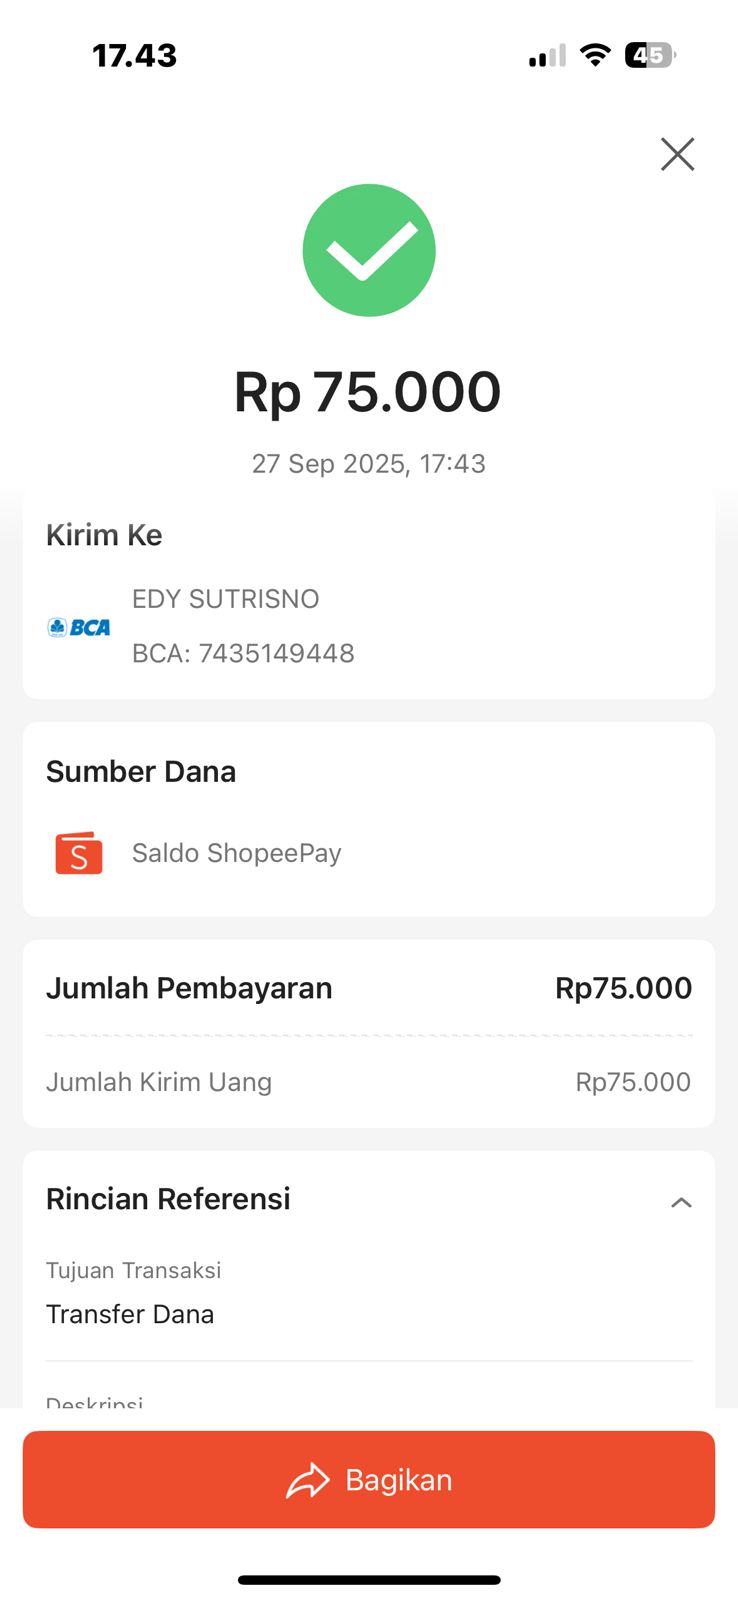The height and width of the screenshot is (1600, 738).
Task: Close the transaction receipt screen
Action: [x=677, y=154]
